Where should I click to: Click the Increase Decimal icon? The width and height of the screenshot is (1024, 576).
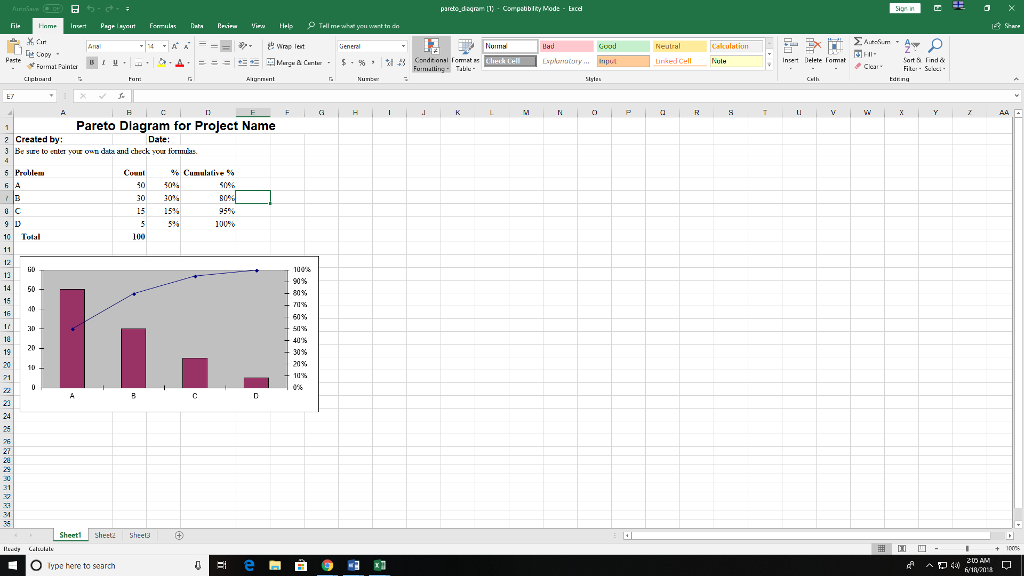click(389, 63)
